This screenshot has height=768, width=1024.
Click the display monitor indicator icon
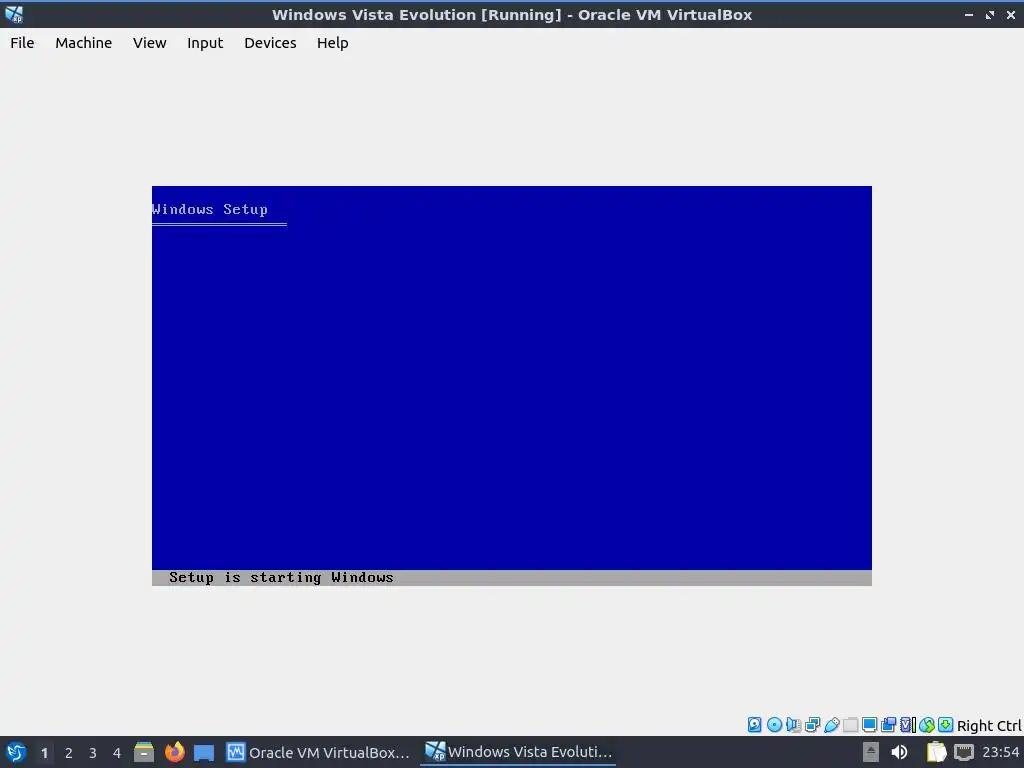[869, 724]
